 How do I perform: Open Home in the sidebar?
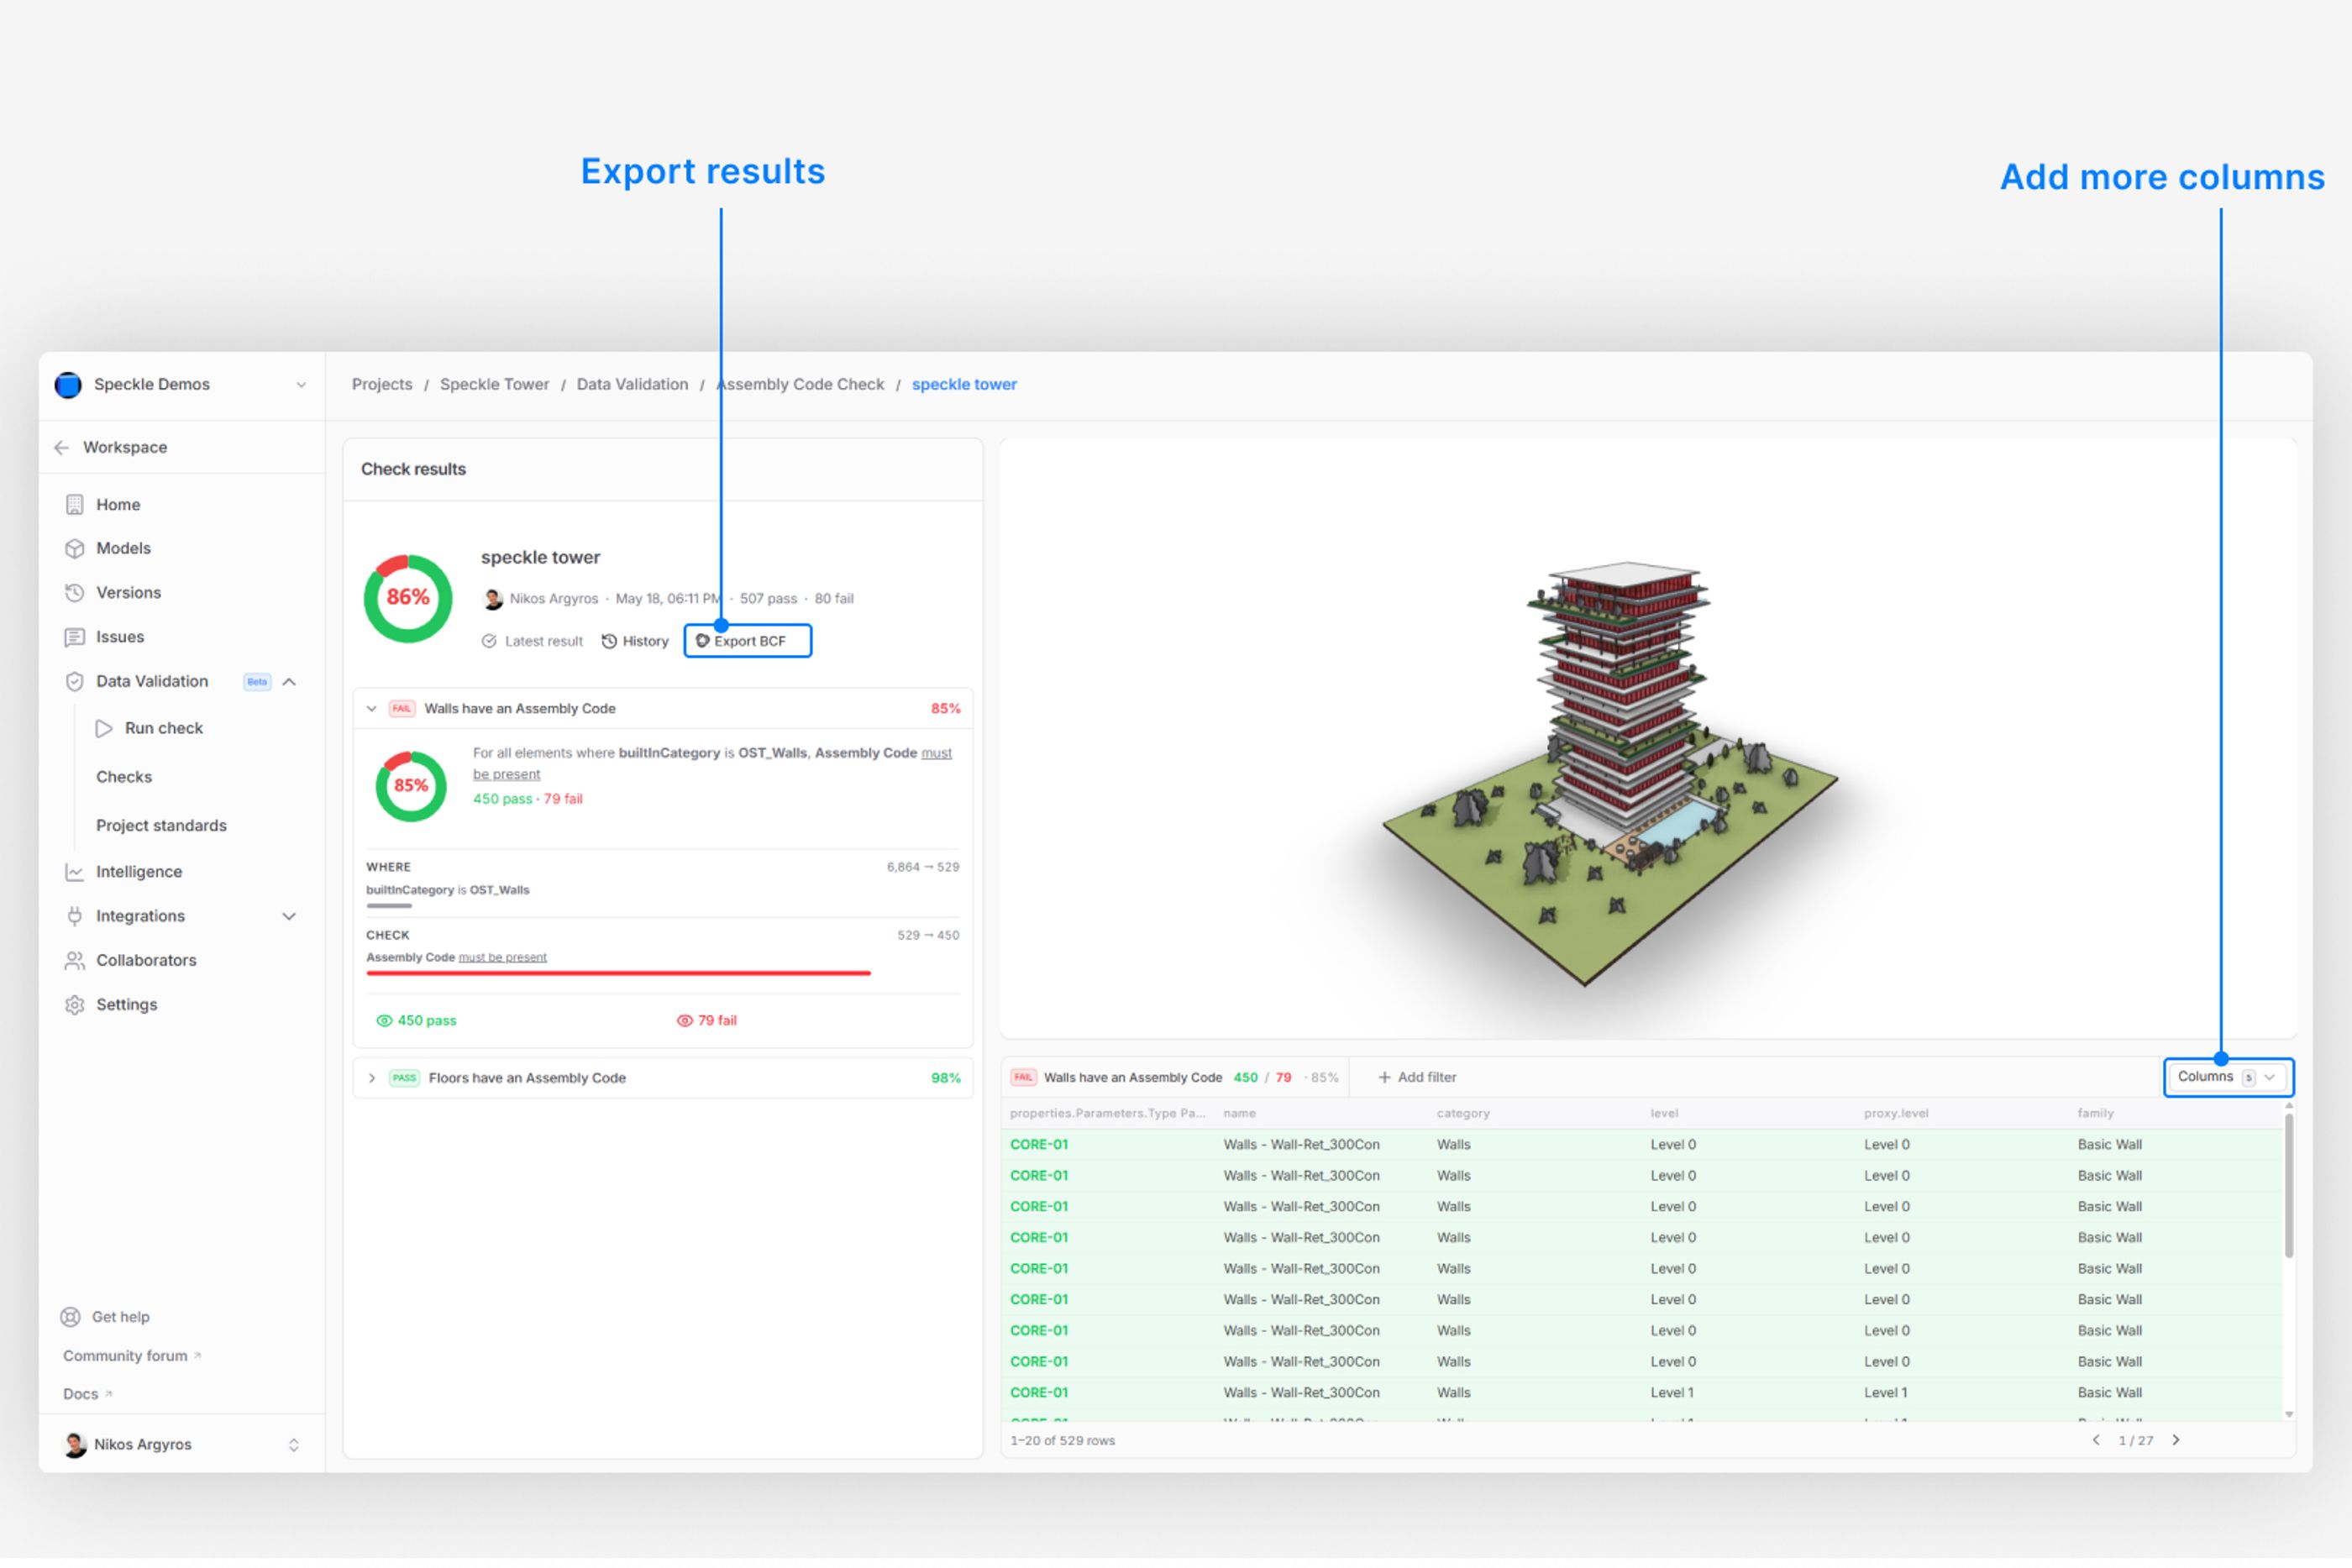[x=118, y=505]
